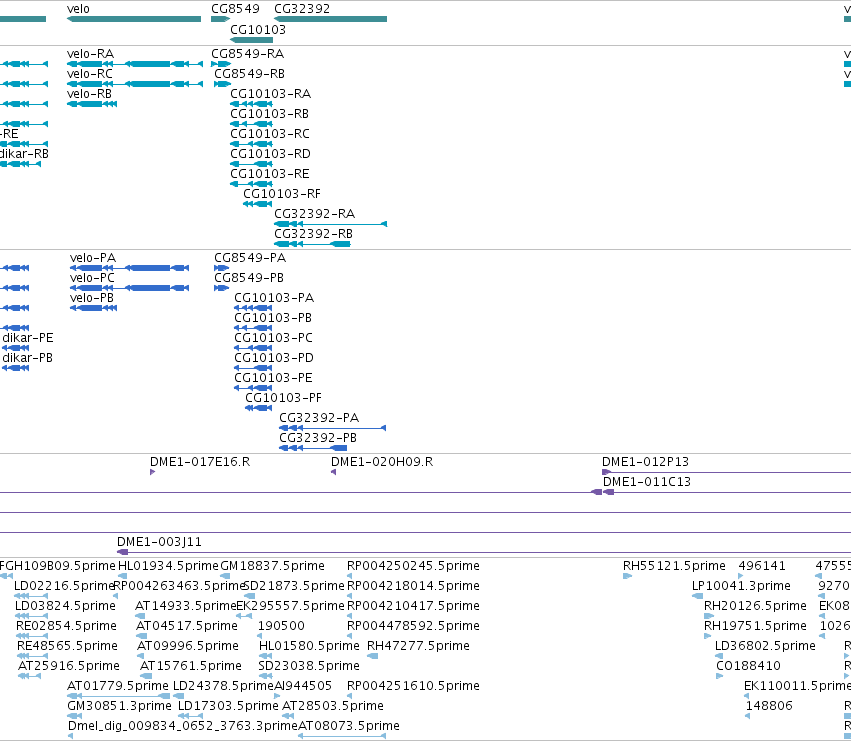
Task: Open the CG10103-PF protein feature
Action: (x=259, y=408)
